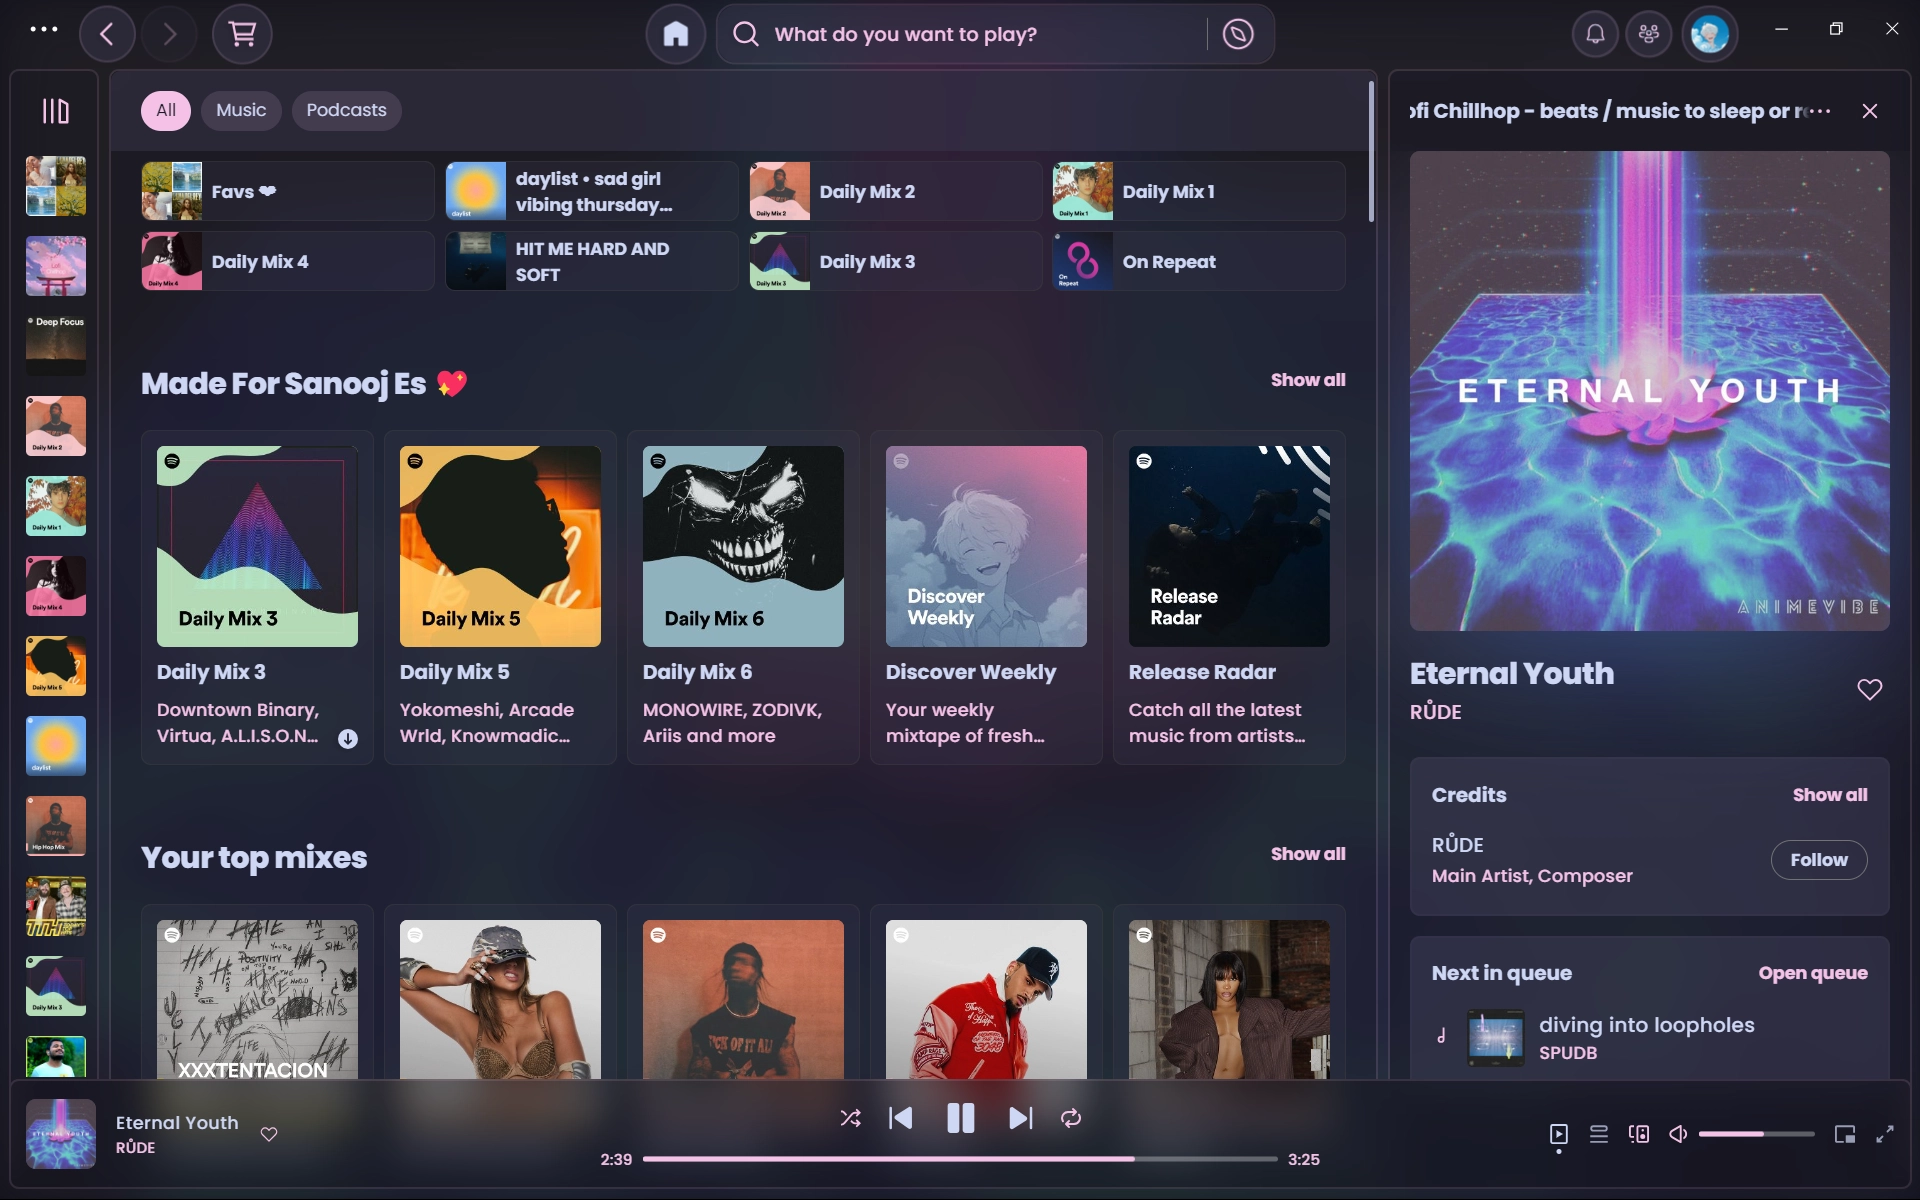Toggle repeat mode
Screen dimensions: 1920x1200
[1071, 1118]
